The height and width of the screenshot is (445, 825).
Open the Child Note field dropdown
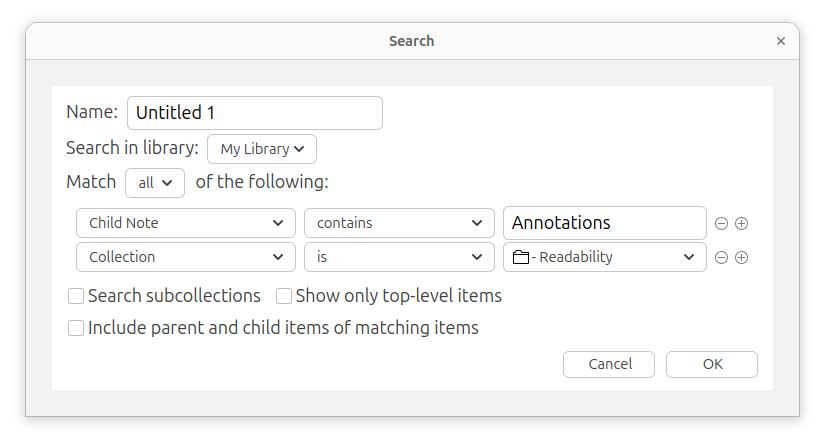[x=186, y=223]
